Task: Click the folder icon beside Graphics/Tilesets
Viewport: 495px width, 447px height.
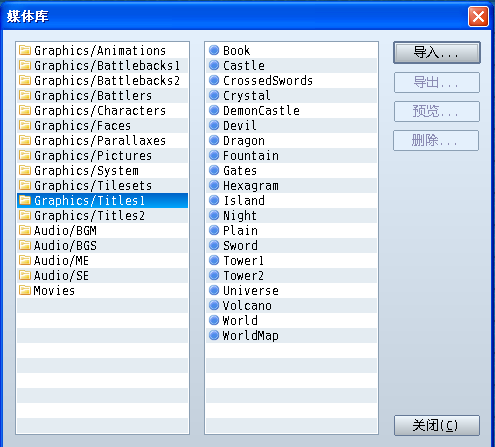Action: coord(25,185)
